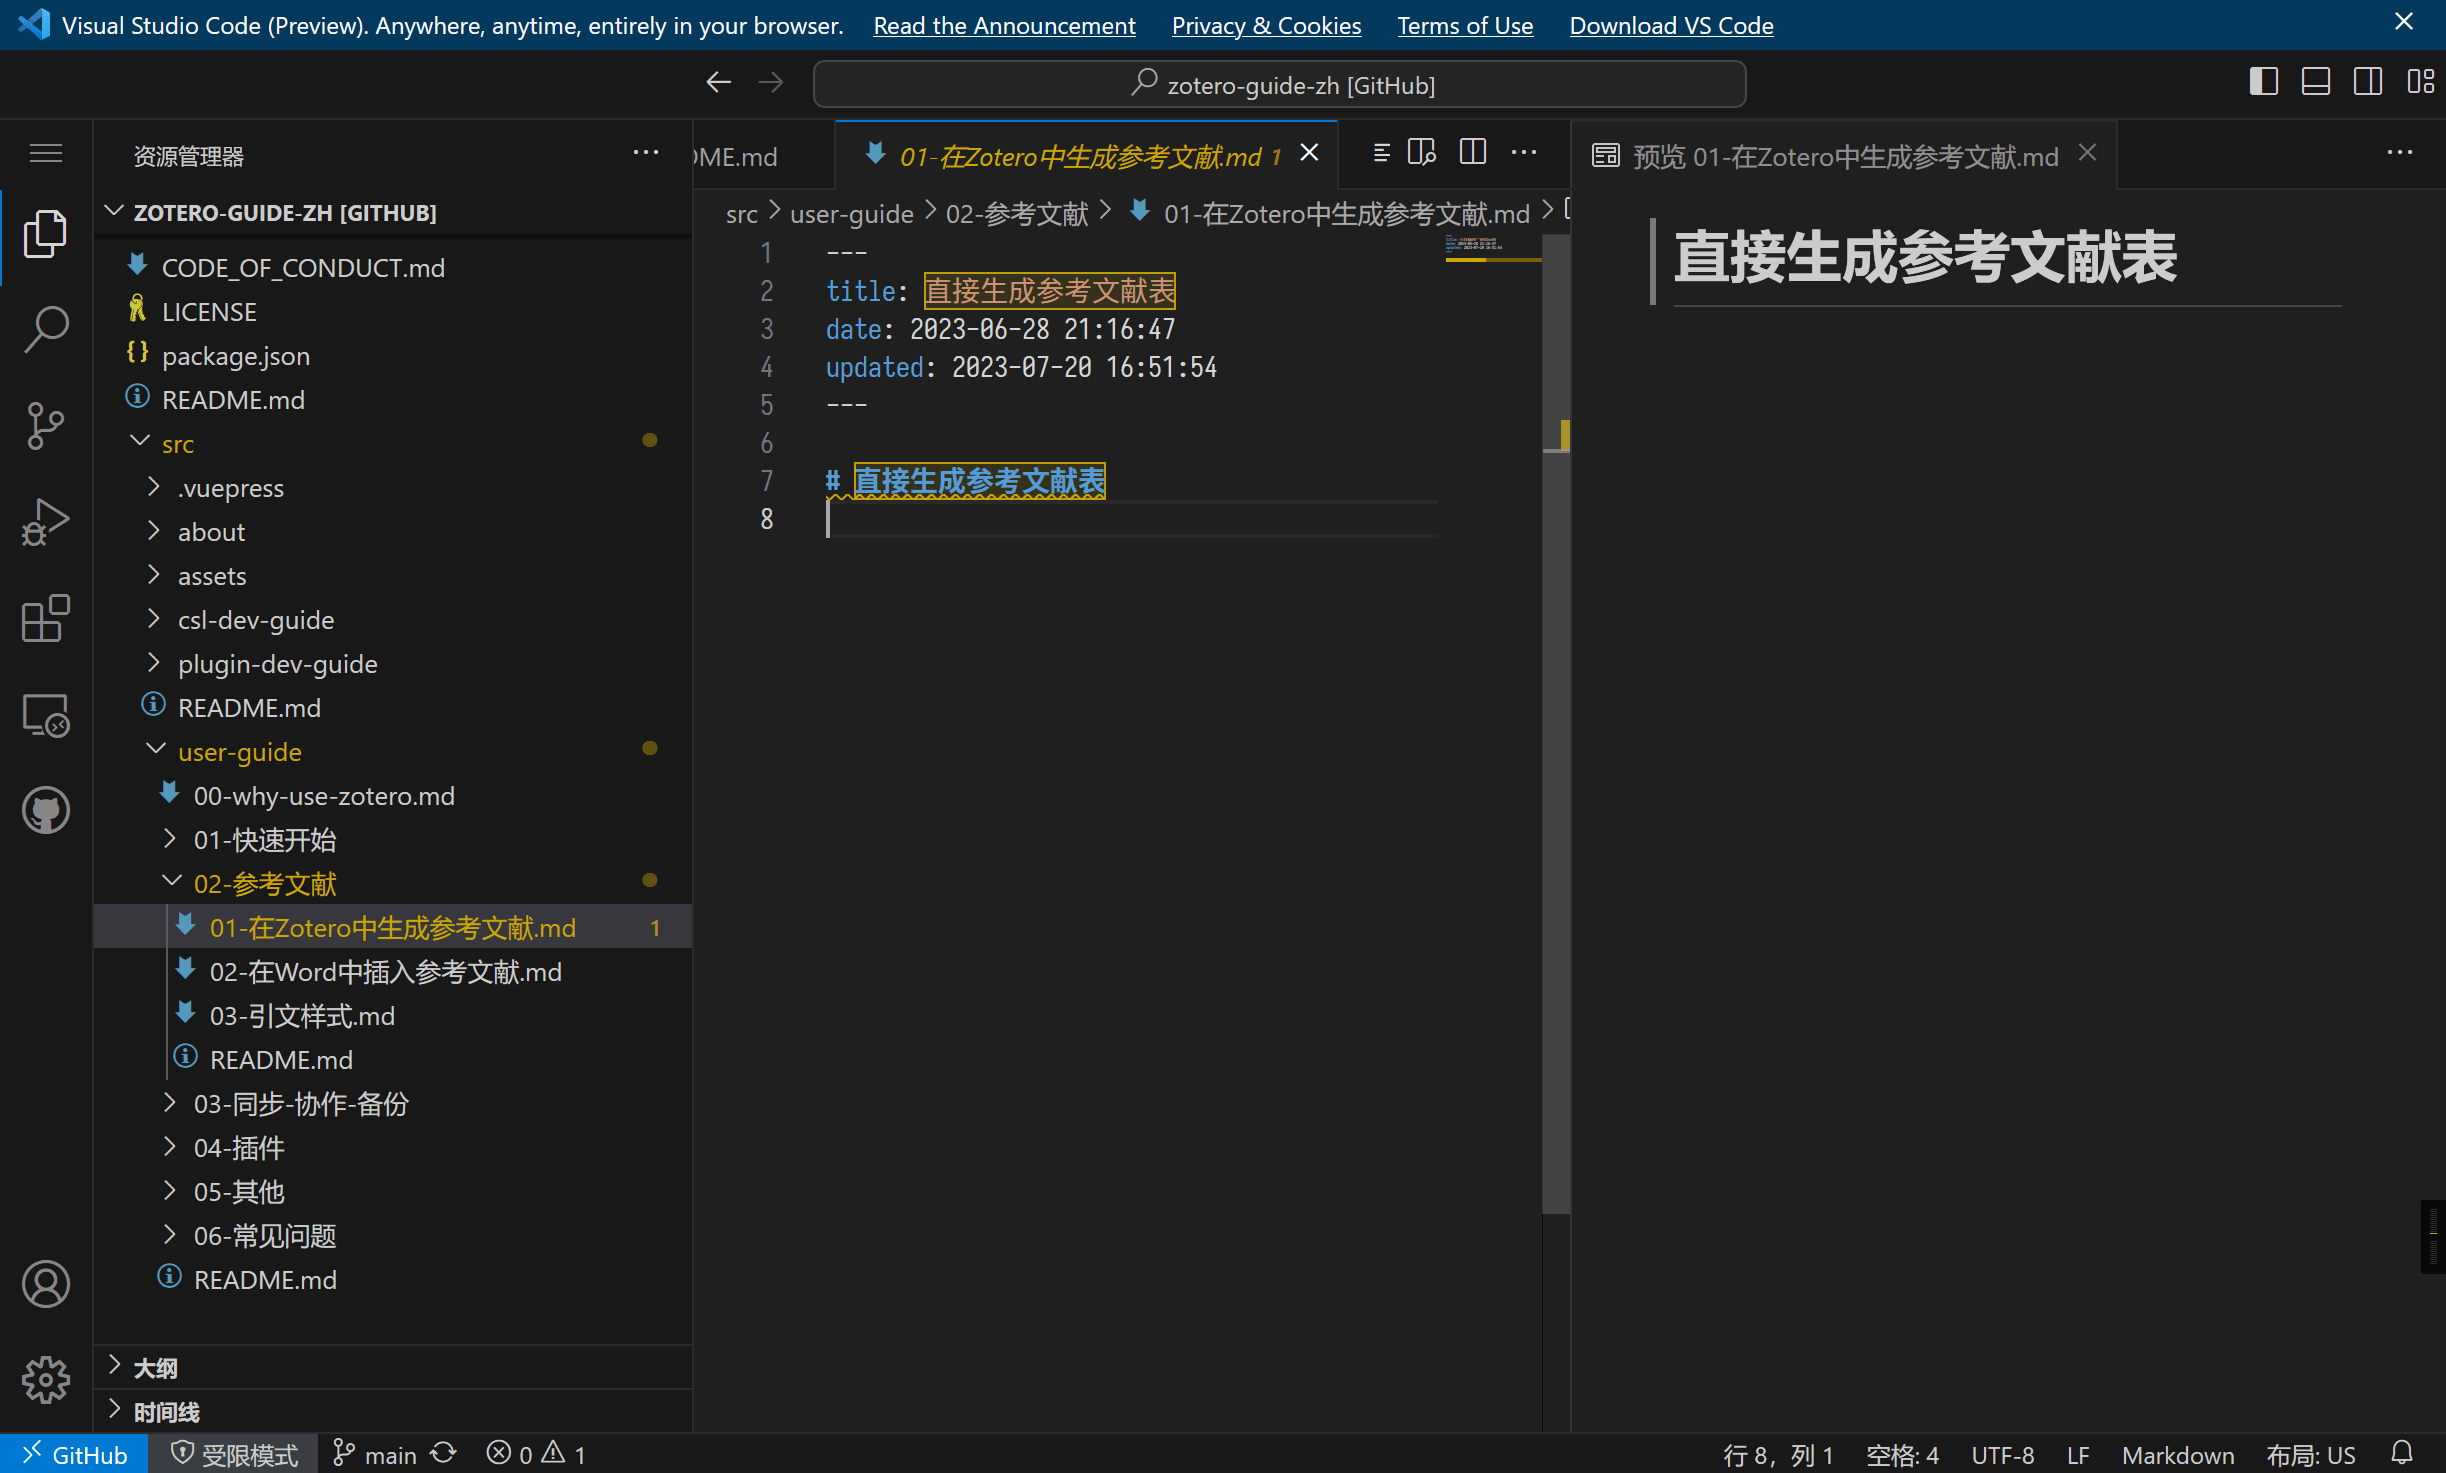Open the Accounts icon in the sidebar
Viewport: 2446px width, 1473px height.
(x=45, y=1284)
